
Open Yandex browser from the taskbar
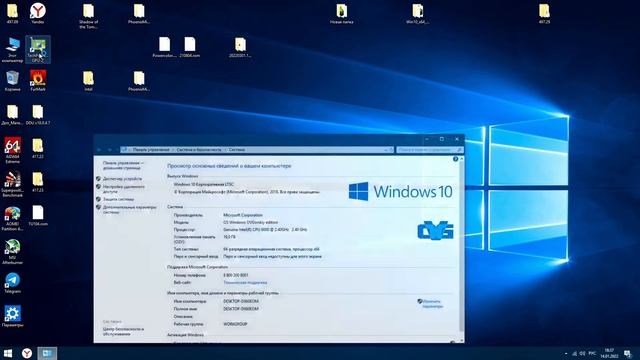tap(27, 353)
